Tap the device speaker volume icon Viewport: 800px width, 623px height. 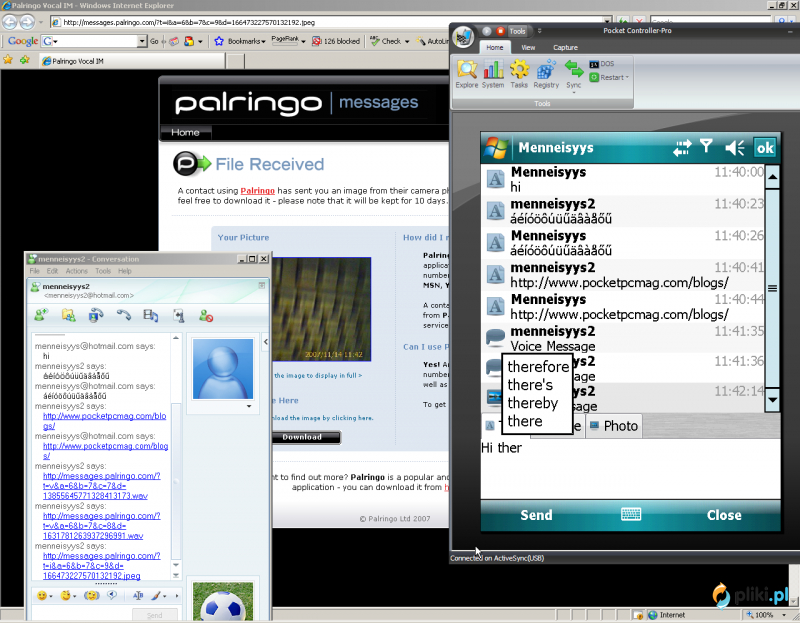click(734, 148)
